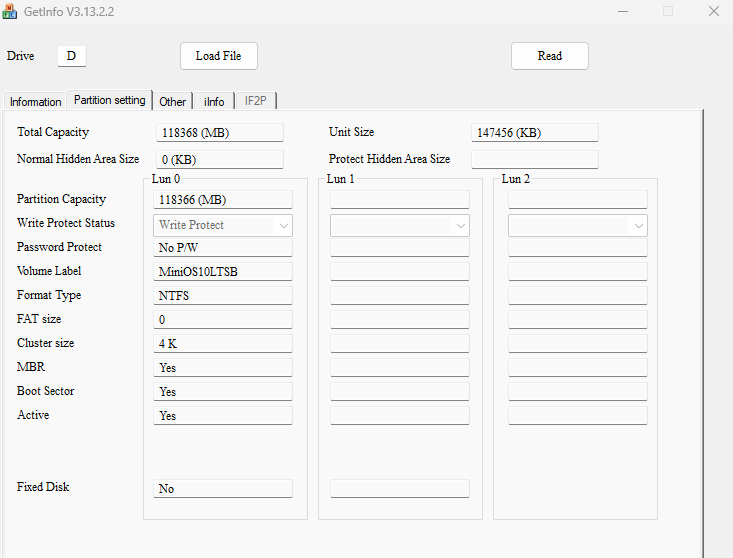Close the GetInfo window
Image resolution: width=733 pixels, height=558 pixels.
click(x=713, y=11)
